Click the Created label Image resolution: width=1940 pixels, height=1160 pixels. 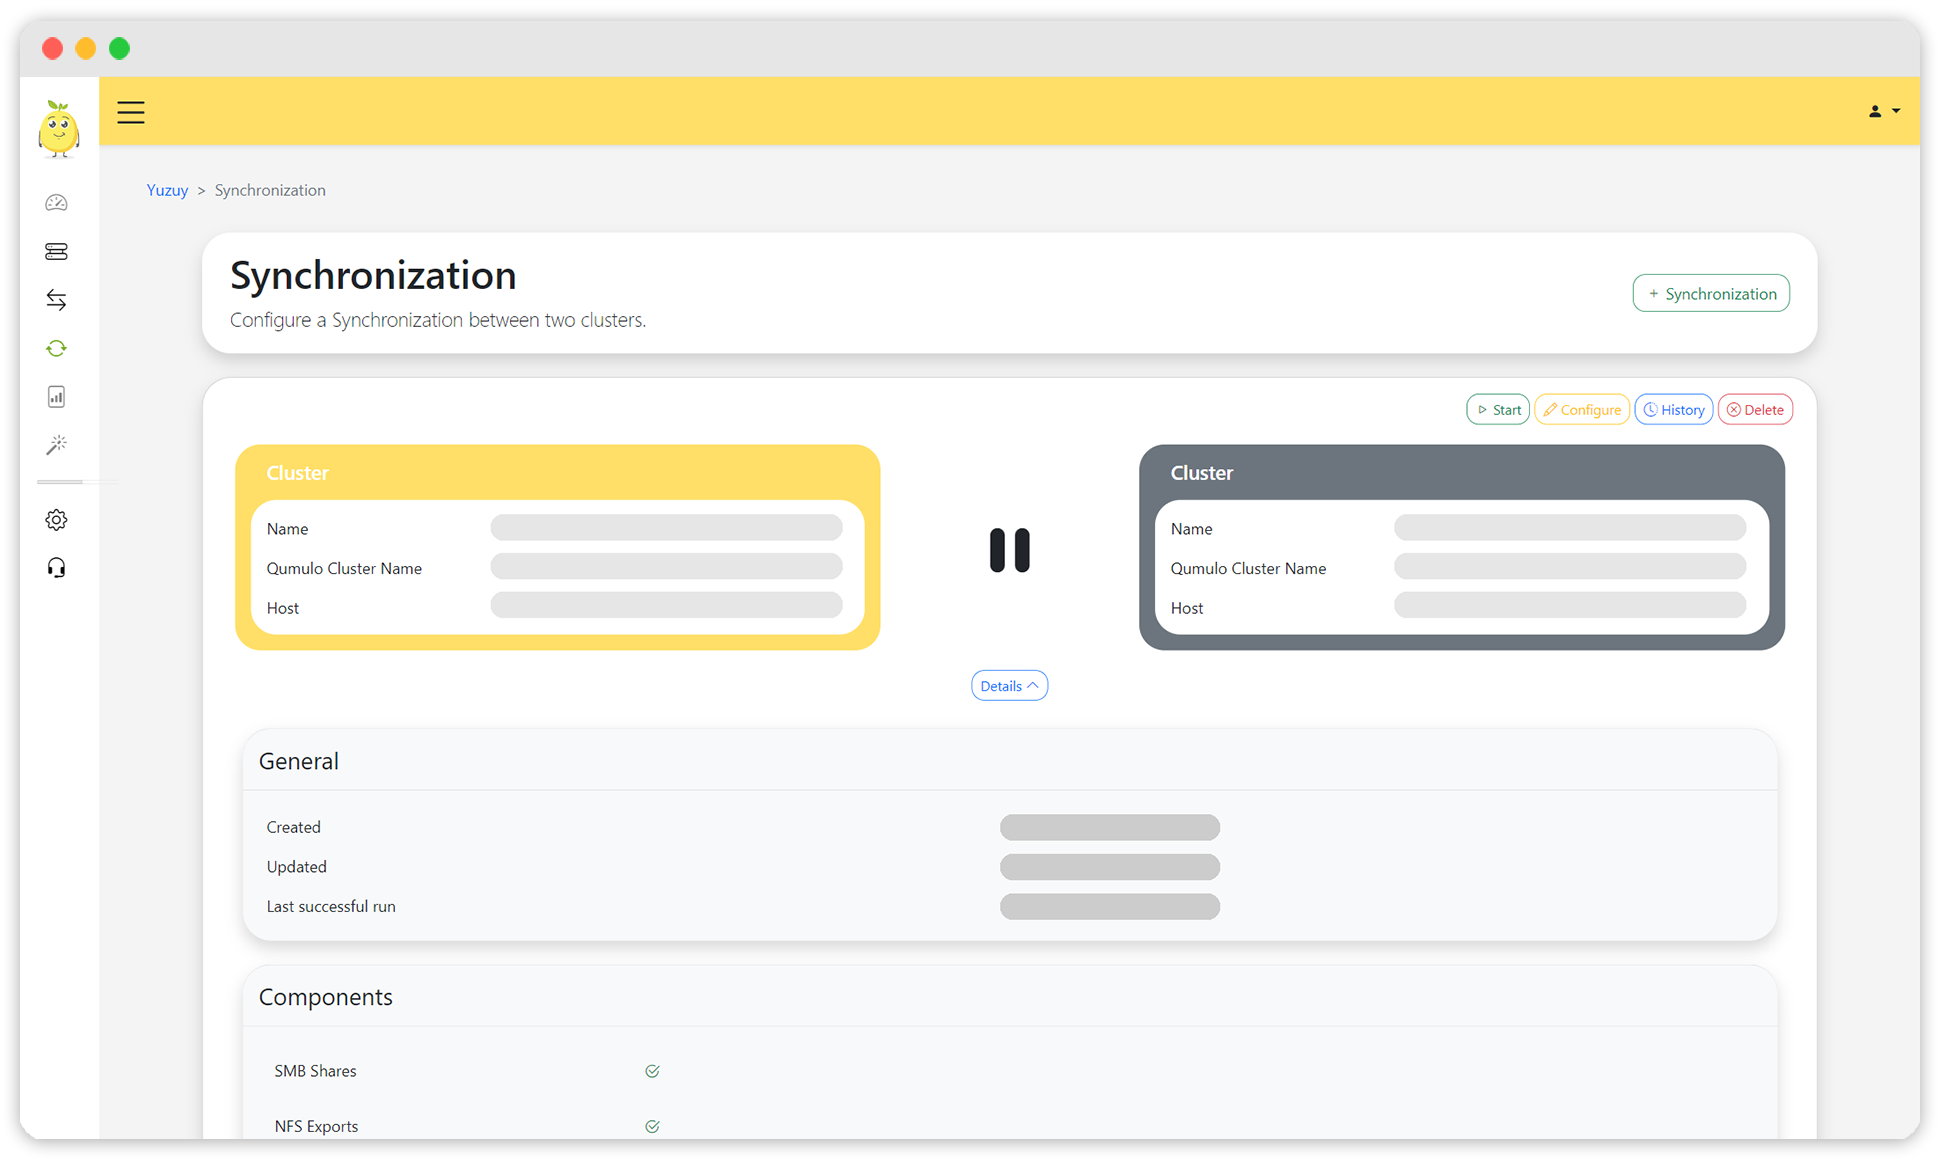point(293,827)
